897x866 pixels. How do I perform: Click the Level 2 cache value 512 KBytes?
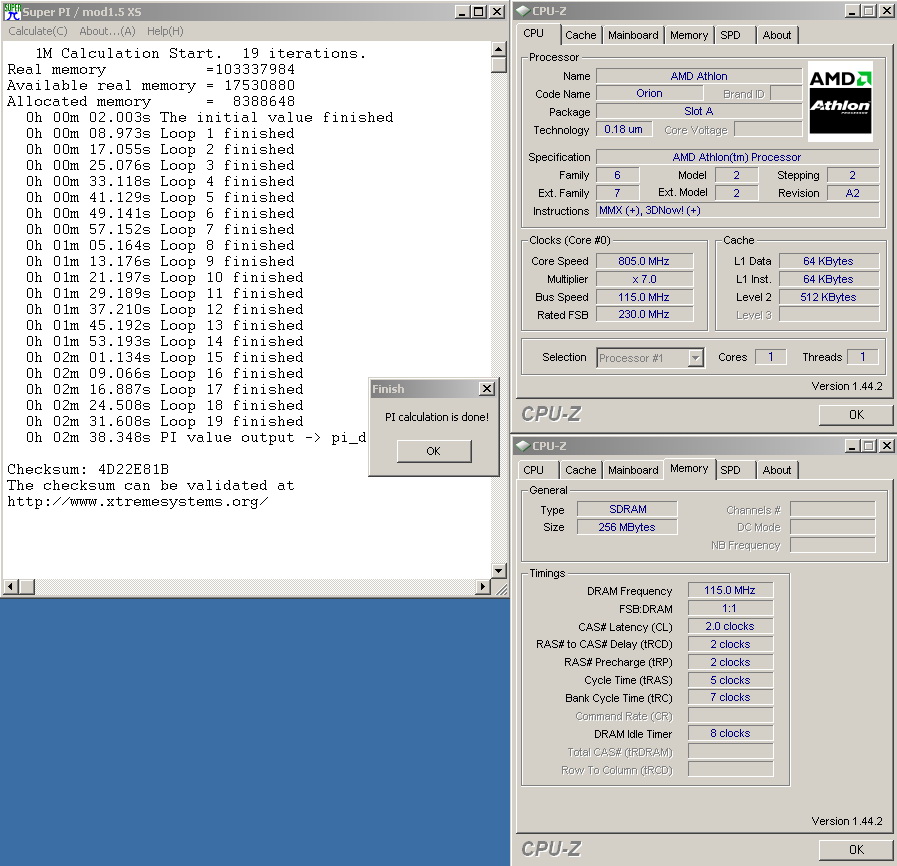coord(828,297)
